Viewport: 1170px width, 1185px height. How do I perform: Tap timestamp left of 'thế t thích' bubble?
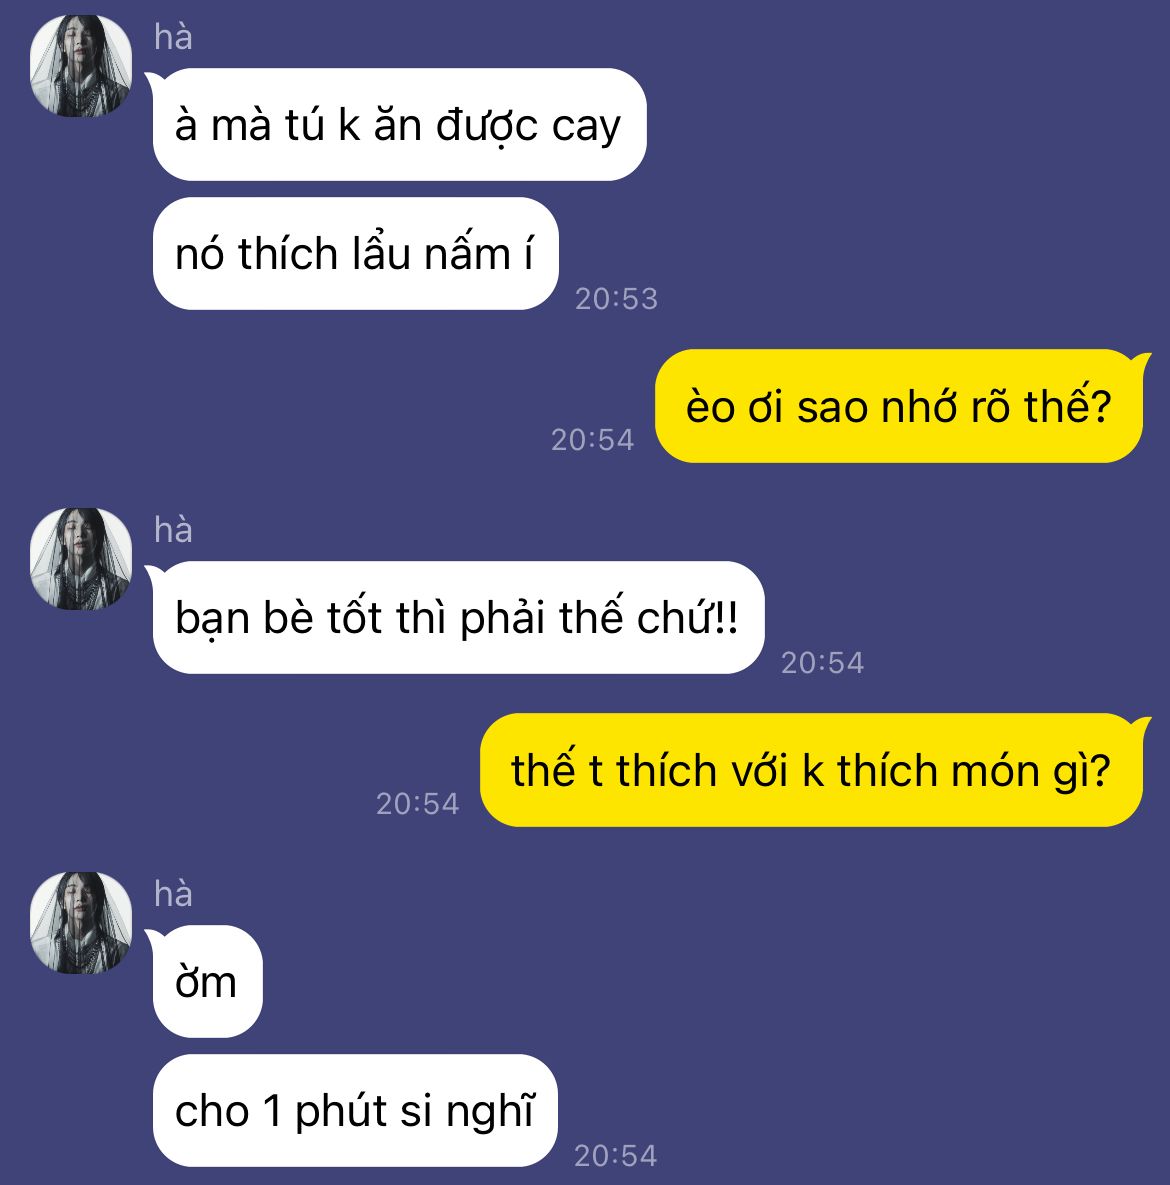pyautogui.click(x=418, y=803)
